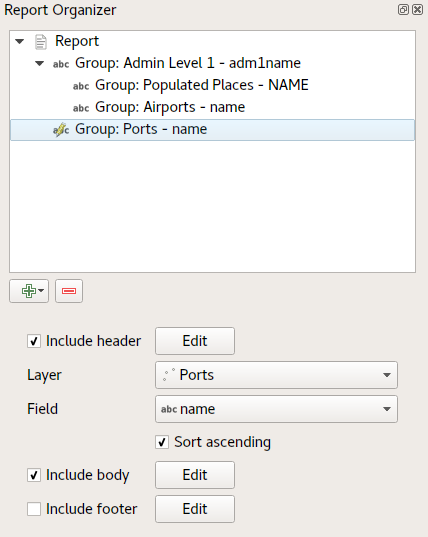Screen dimensions: 428x537
Task: Click the red minus remove section button
Action: (x=69, y=291)
